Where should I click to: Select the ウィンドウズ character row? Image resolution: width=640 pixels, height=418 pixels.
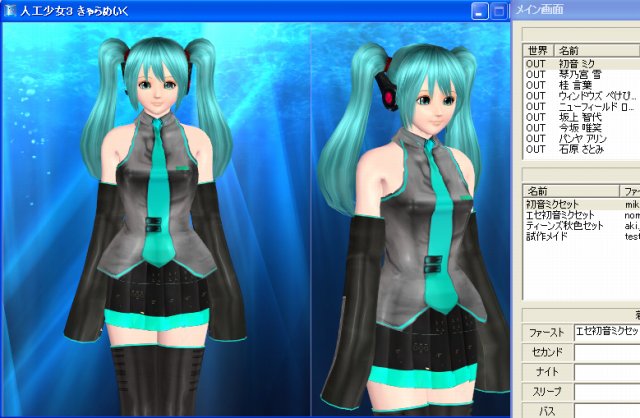582,96
